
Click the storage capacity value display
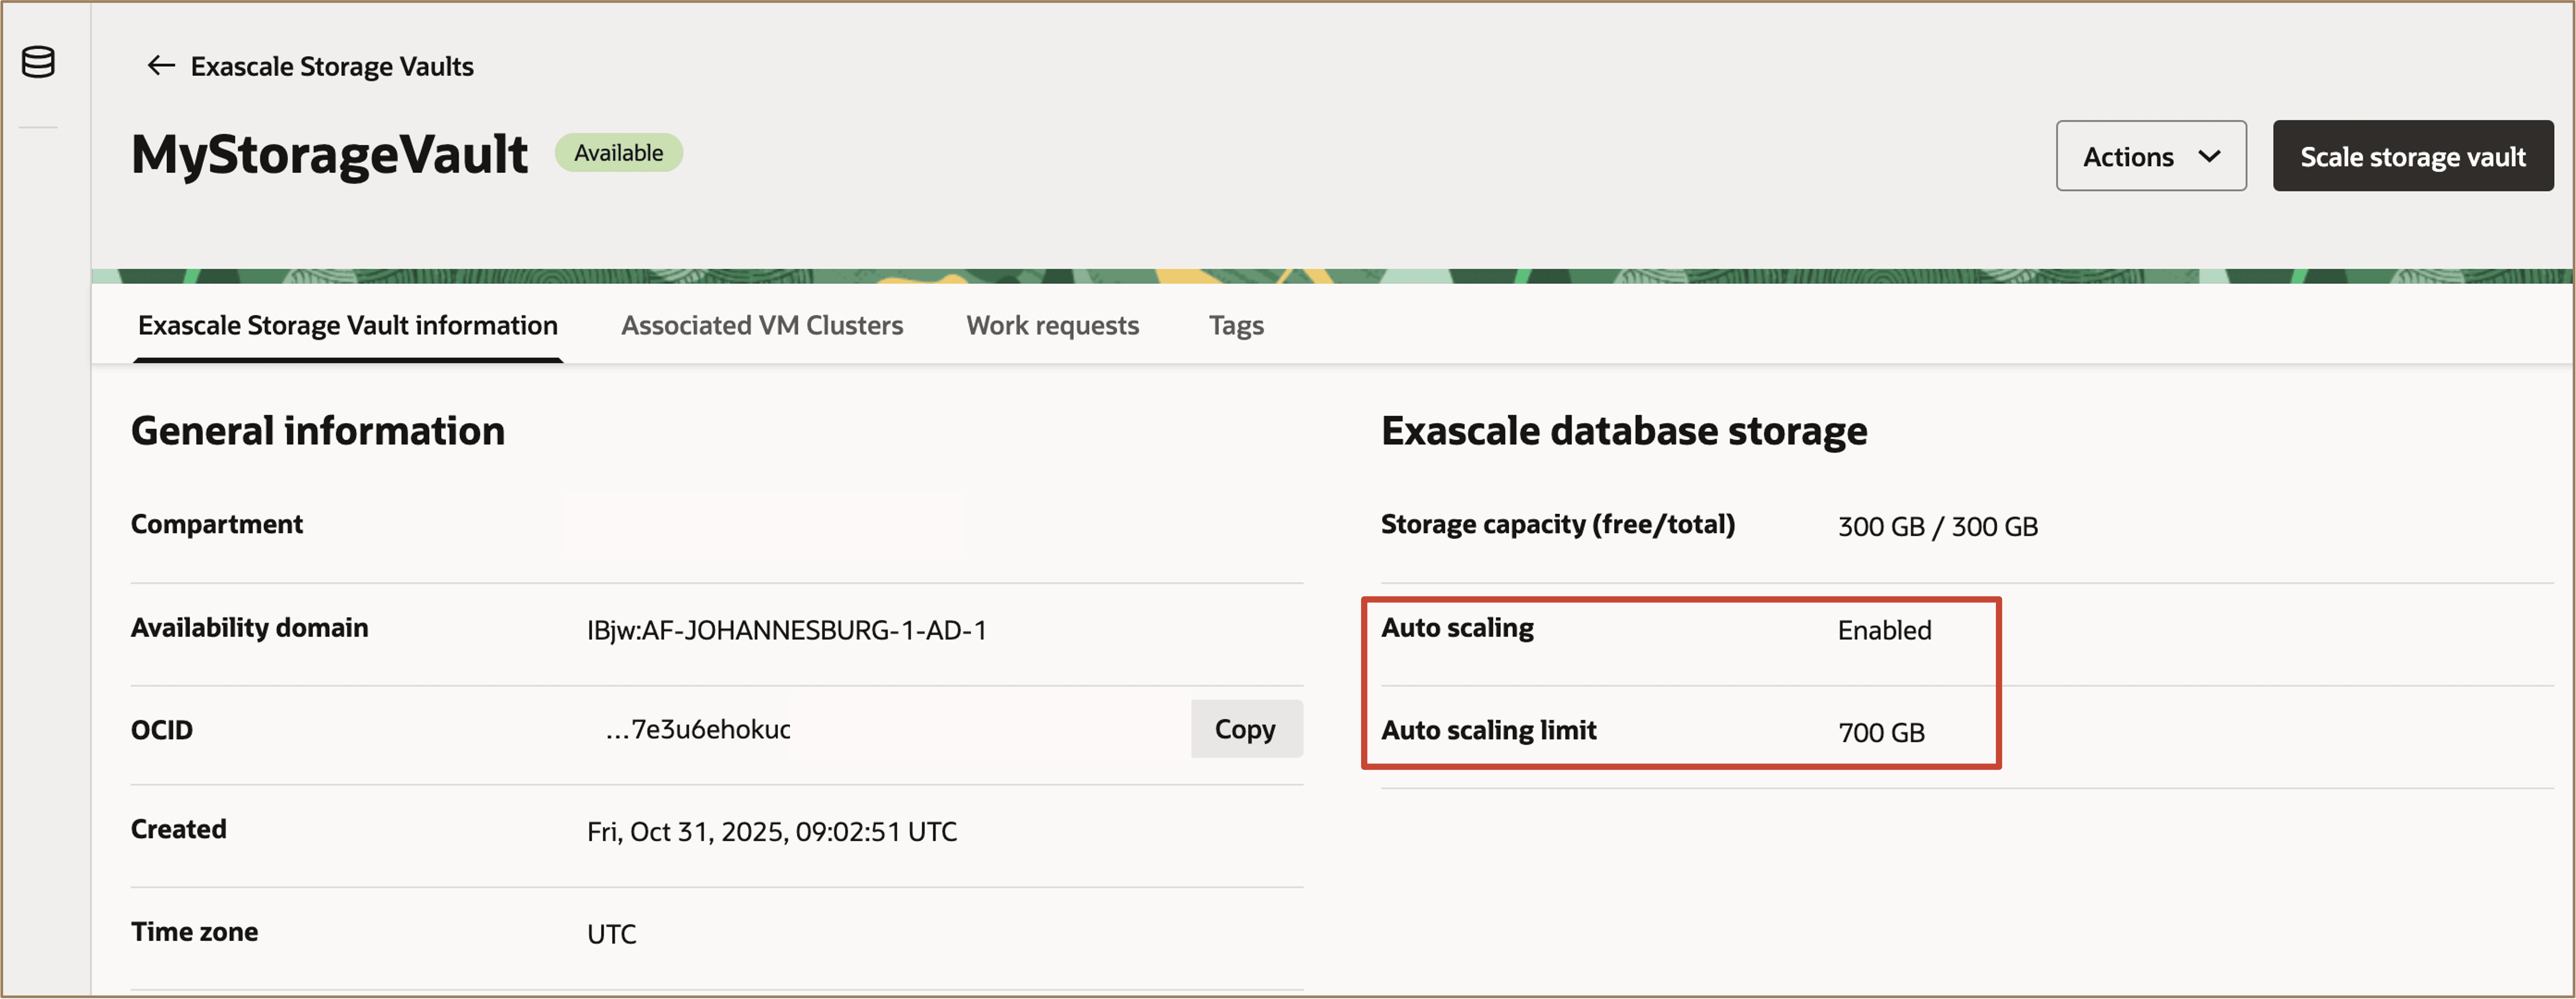coord(1937,525)
